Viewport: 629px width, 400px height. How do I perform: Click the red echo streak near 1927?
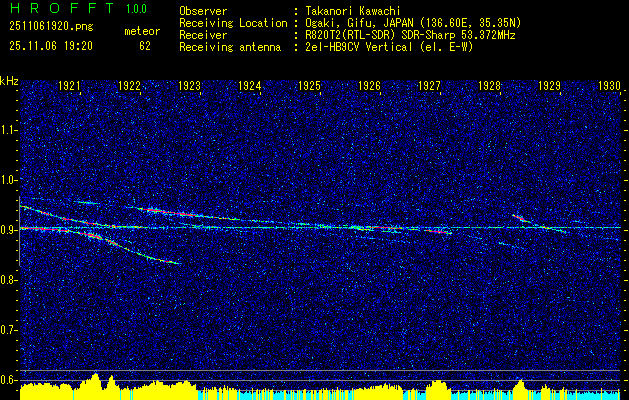(x=438, y=231)
